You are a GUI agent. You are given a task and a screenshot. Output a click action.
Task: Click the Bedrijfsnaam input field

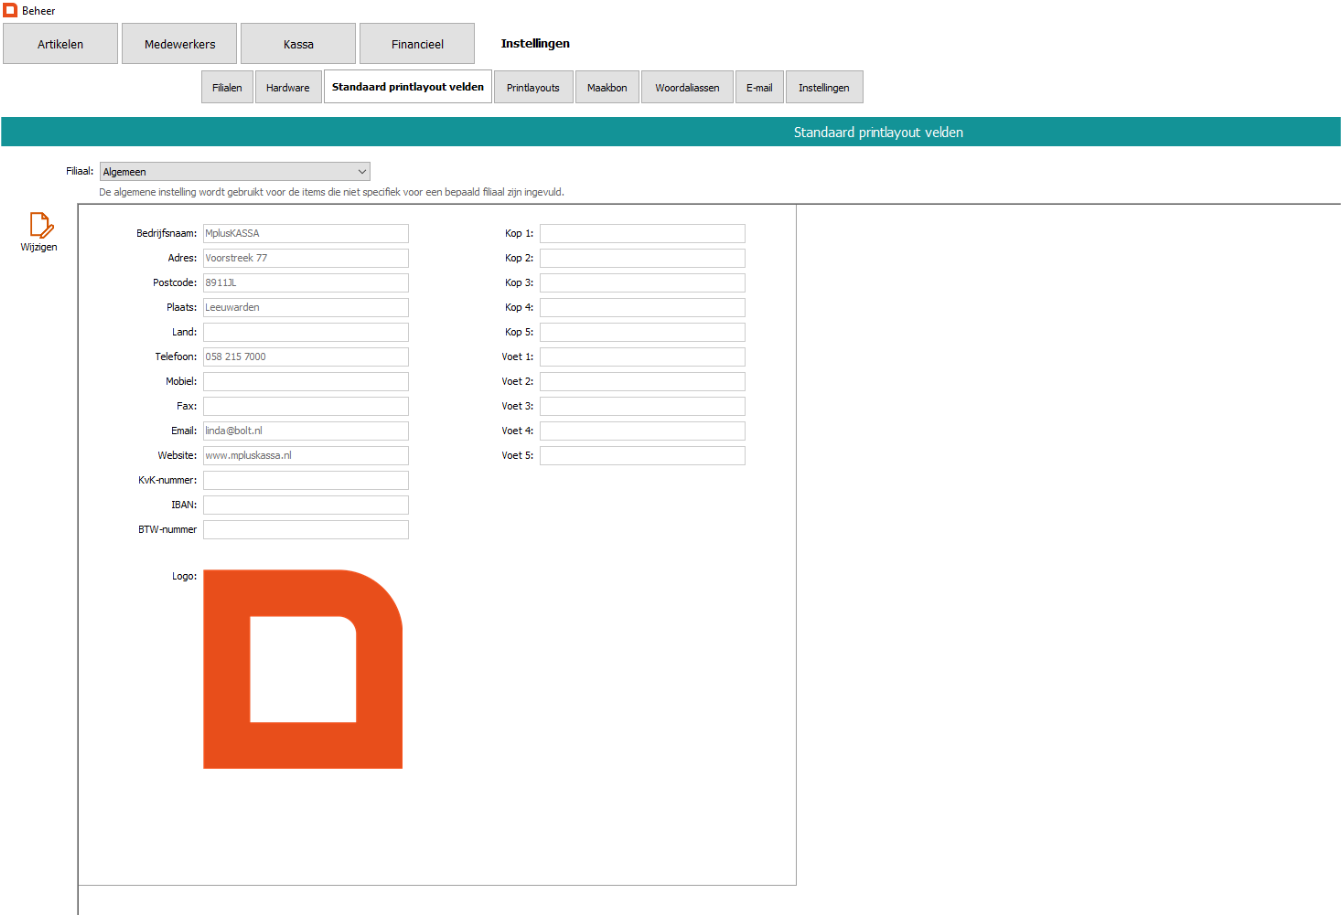point(306,233)
